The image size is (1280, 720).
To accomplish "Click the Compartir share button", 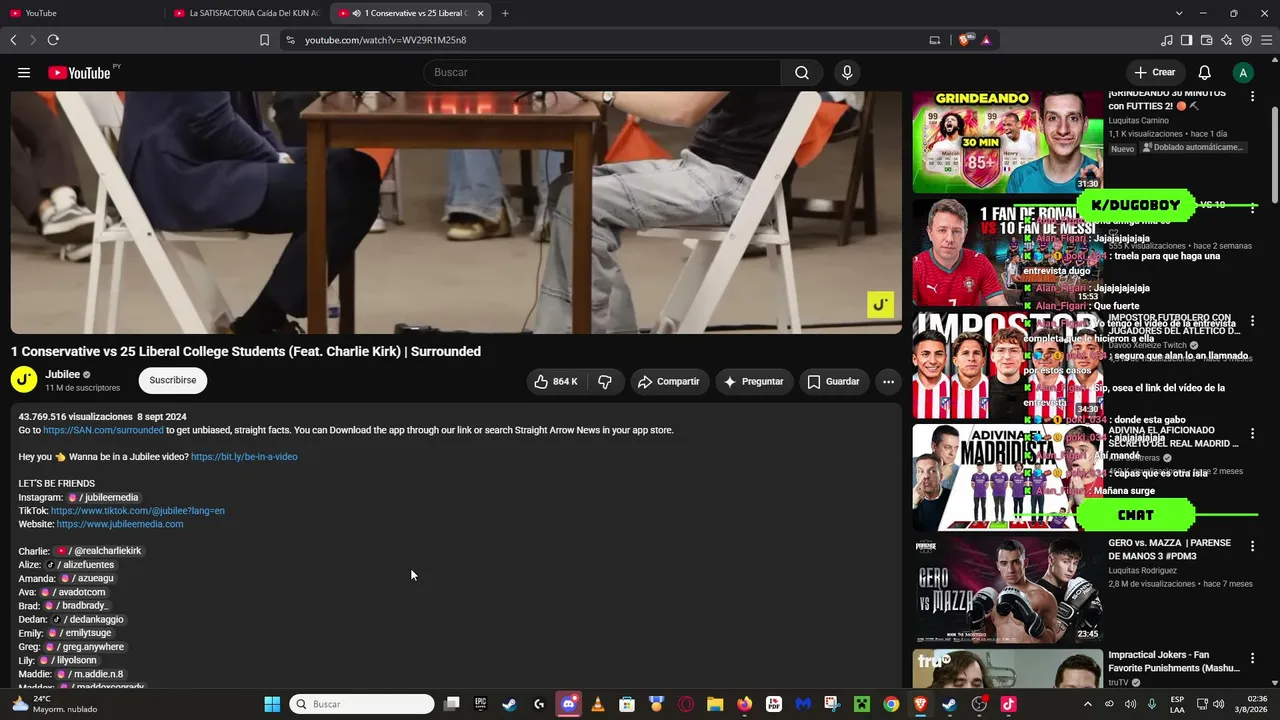I will 668,381.
